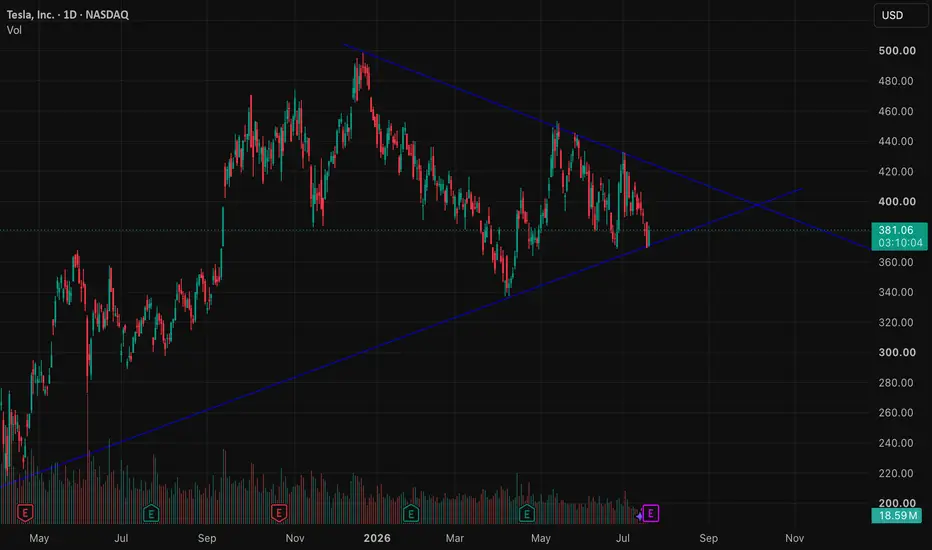Click the 500.00 price axis label
This screenshot has height=550, width=932.
tap(897, 51)
